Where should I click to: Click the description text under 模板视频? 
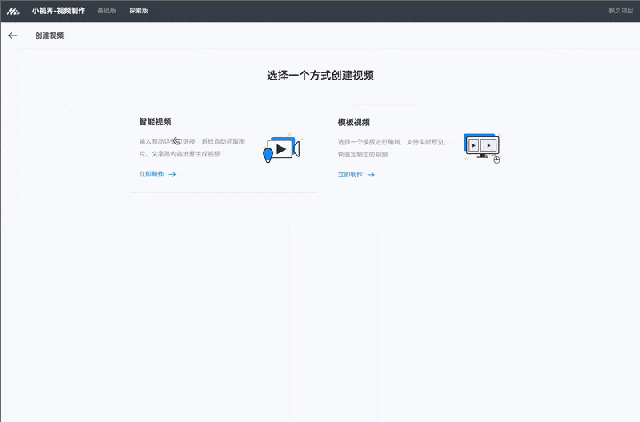[x=391, y=148]
